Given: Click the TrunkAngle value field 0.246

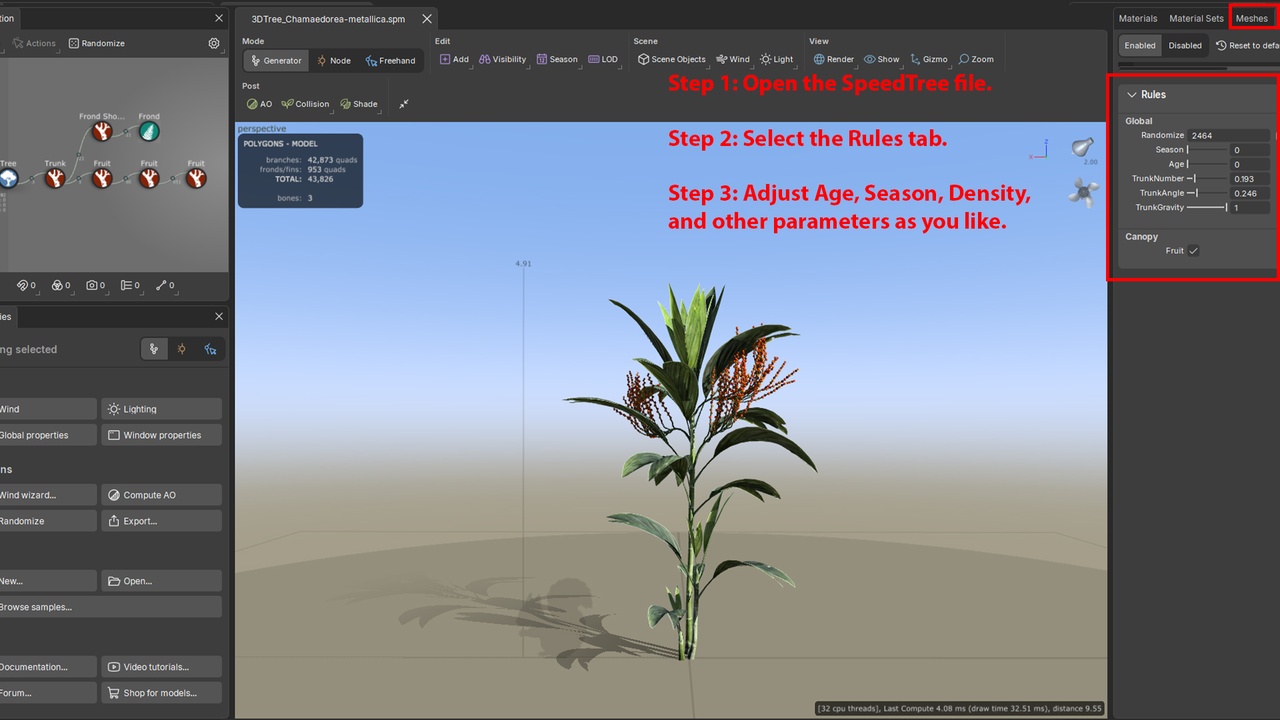Looking at the screenshot, I should (x=1250, y=193).
